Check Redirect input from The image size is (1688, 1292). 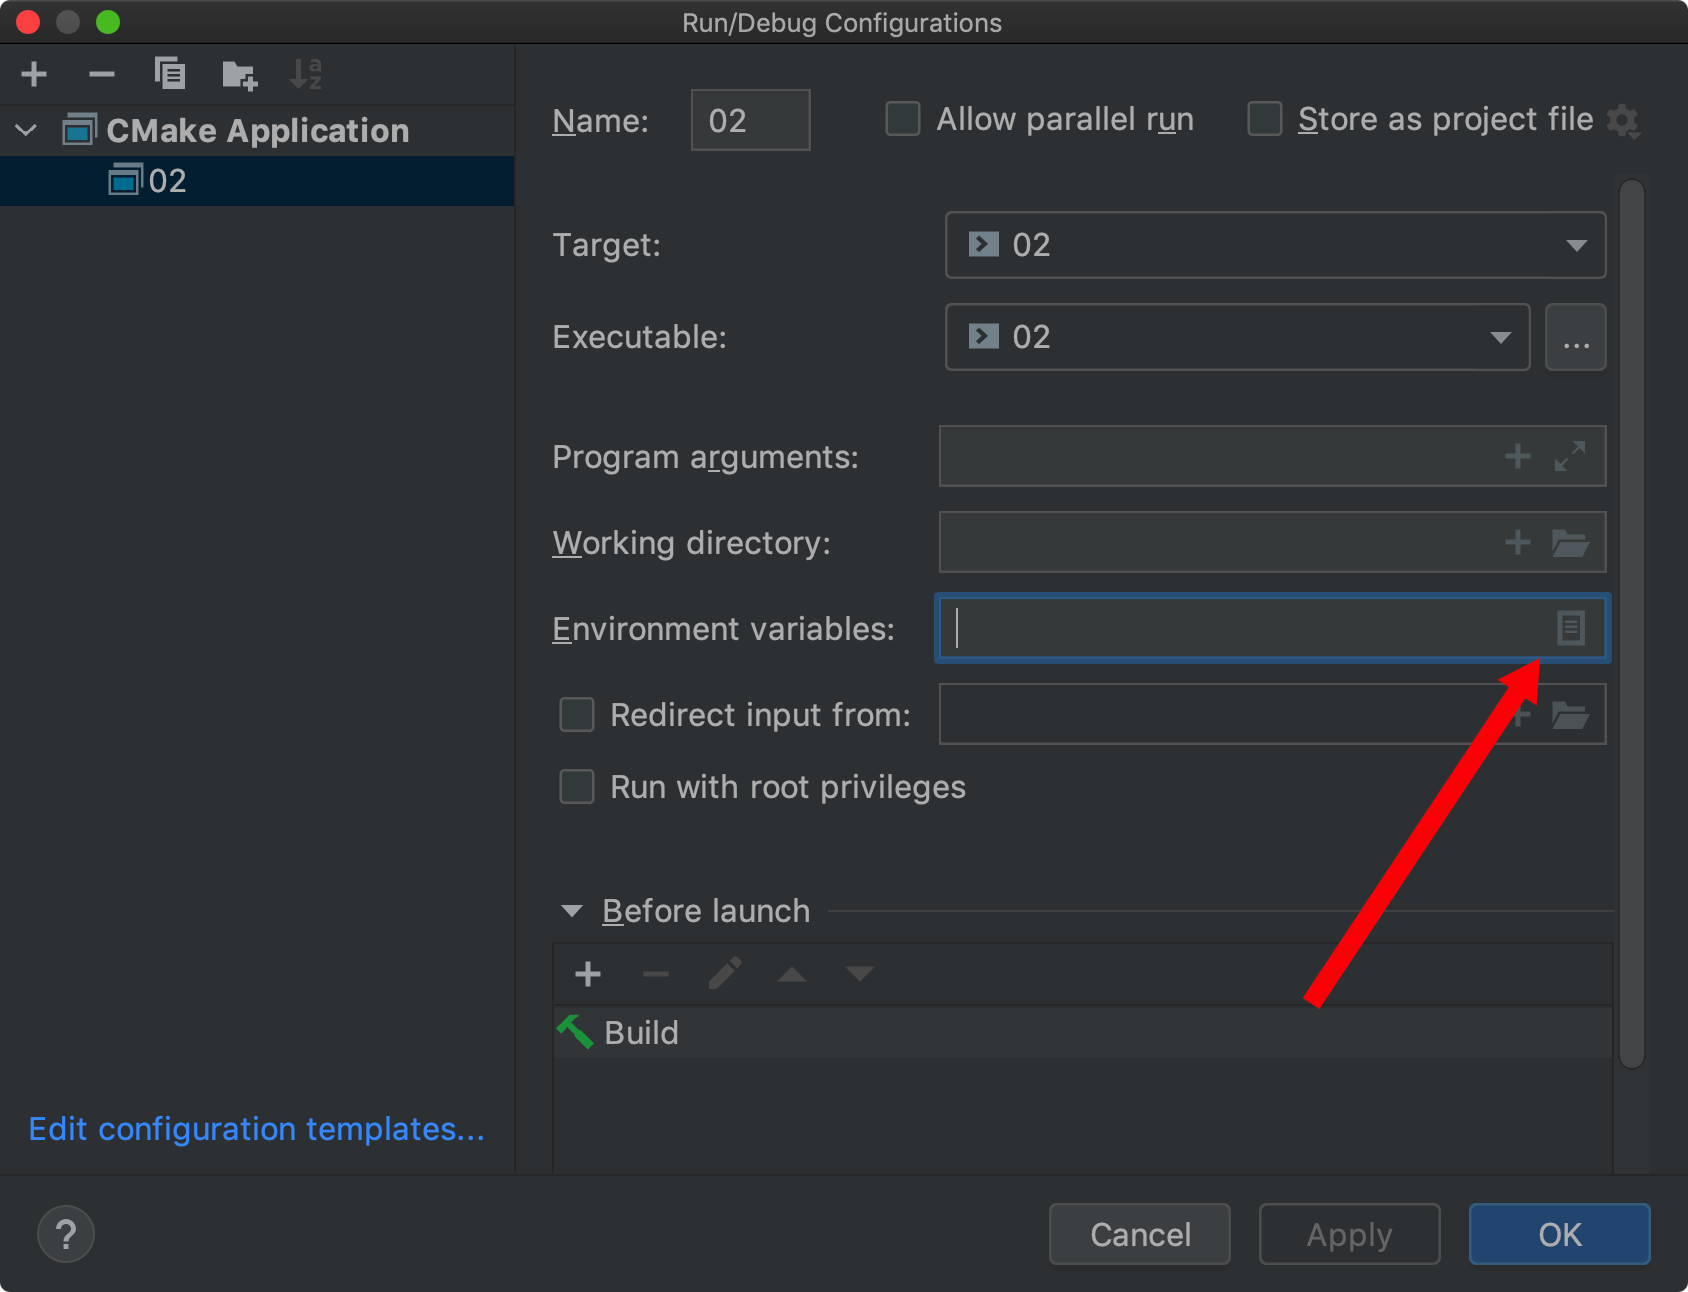click(x=576, y=714)
